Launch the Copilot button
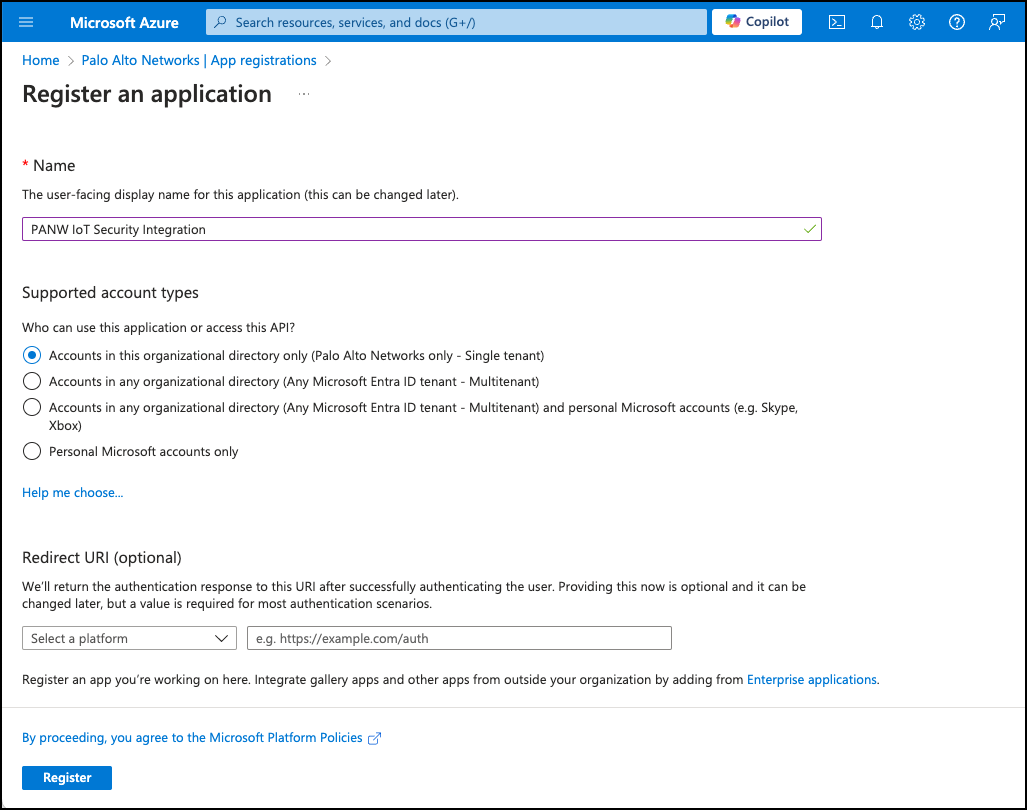The image size is (1027, 810). 757,22
